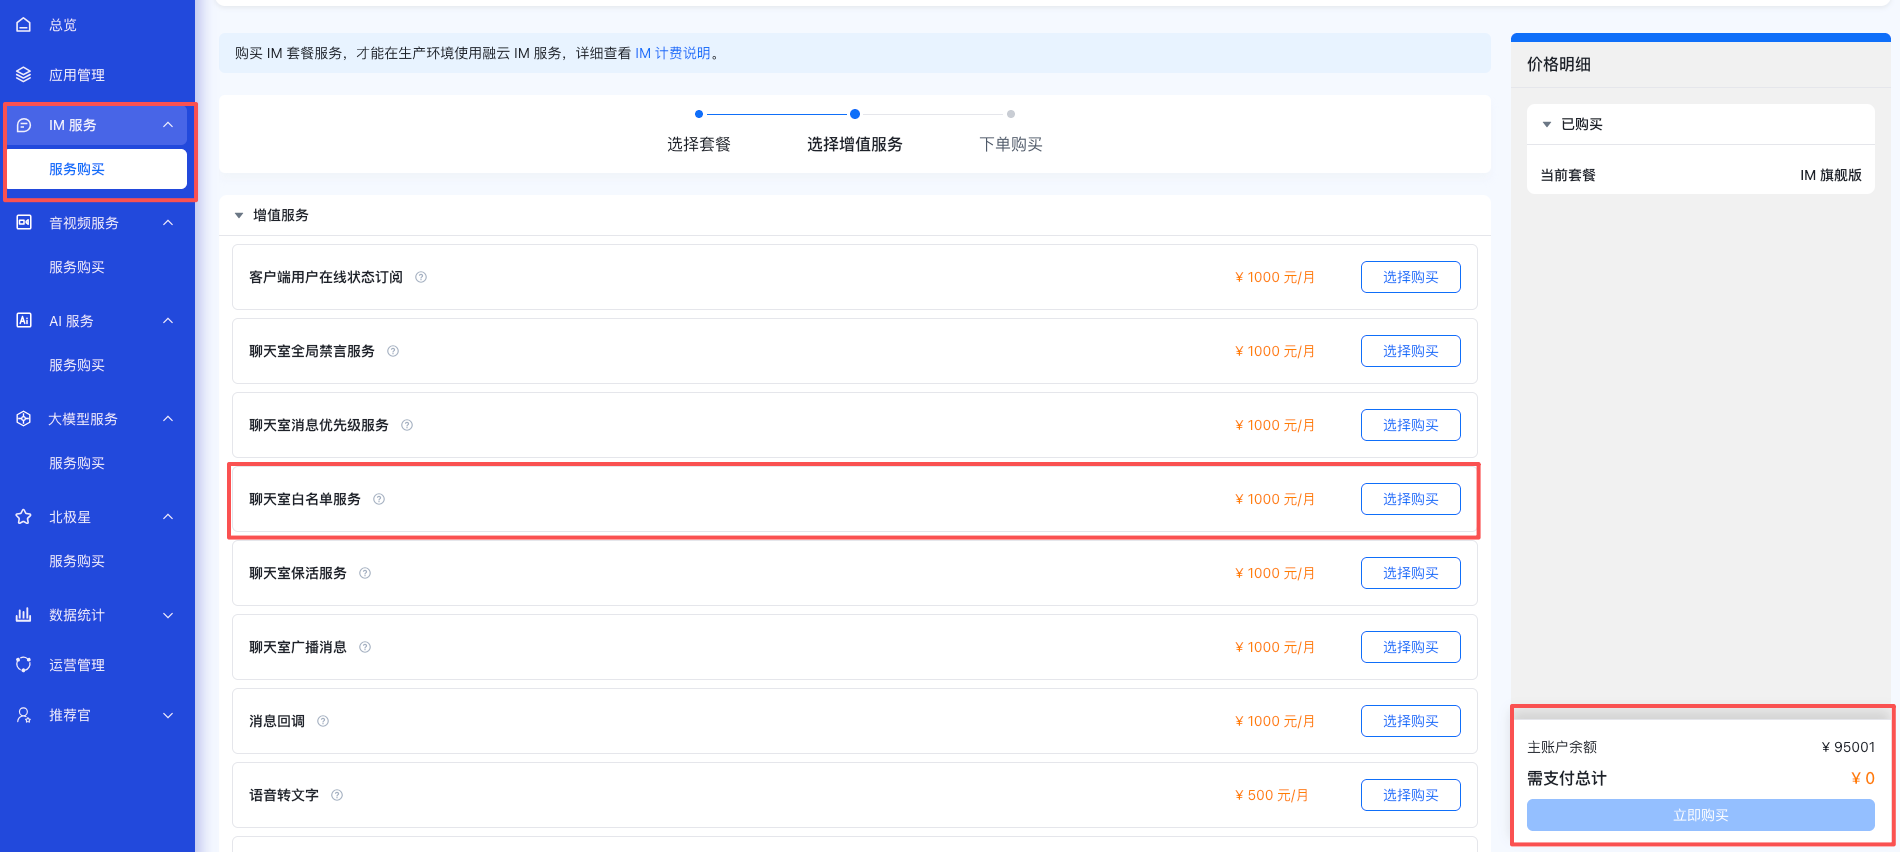1900x852 pixels.
Task: Click 选择购买 for 聊天室广播消息
Action: (x=1410, y=647)
